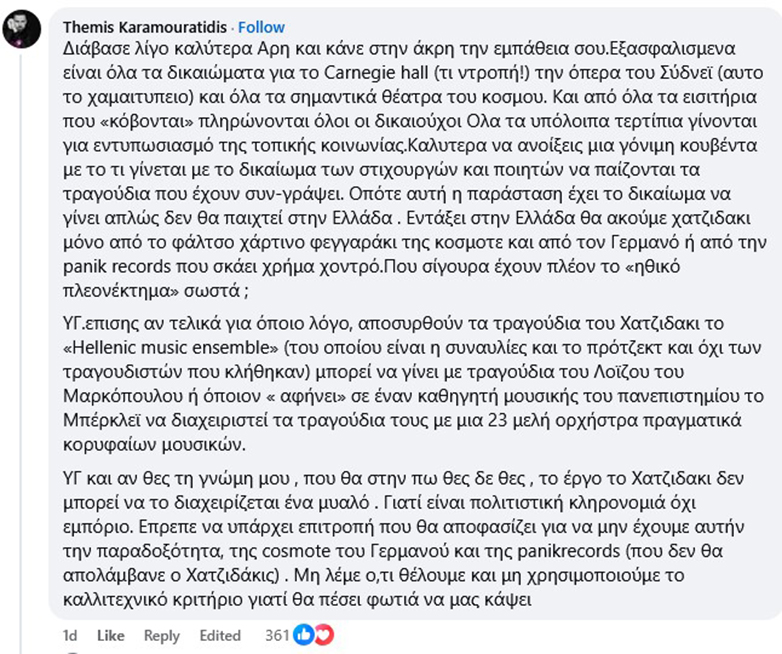782x654 pixels.
Task: View the comment's Edited history
Action: coord(220,635)
